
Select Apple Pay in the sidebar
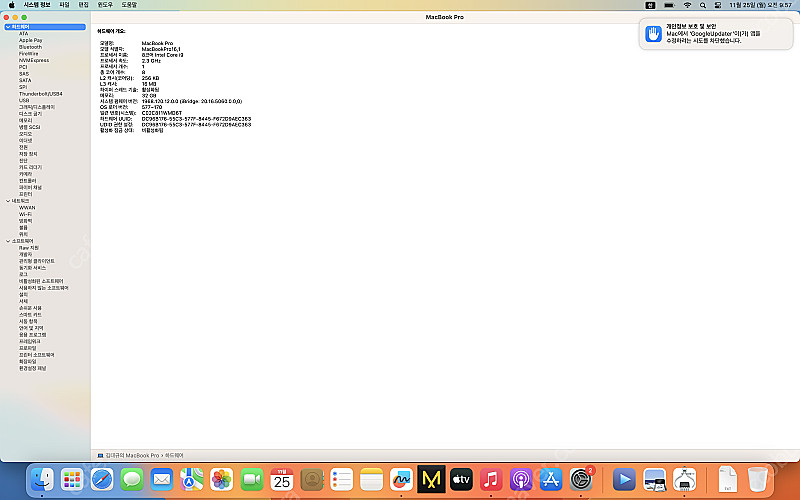31,40
